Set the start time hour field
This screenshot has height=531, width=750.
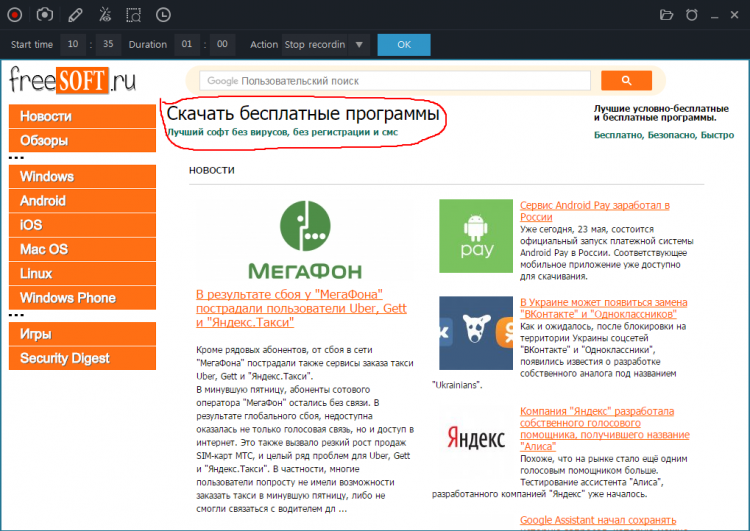(x=73, y=44)
